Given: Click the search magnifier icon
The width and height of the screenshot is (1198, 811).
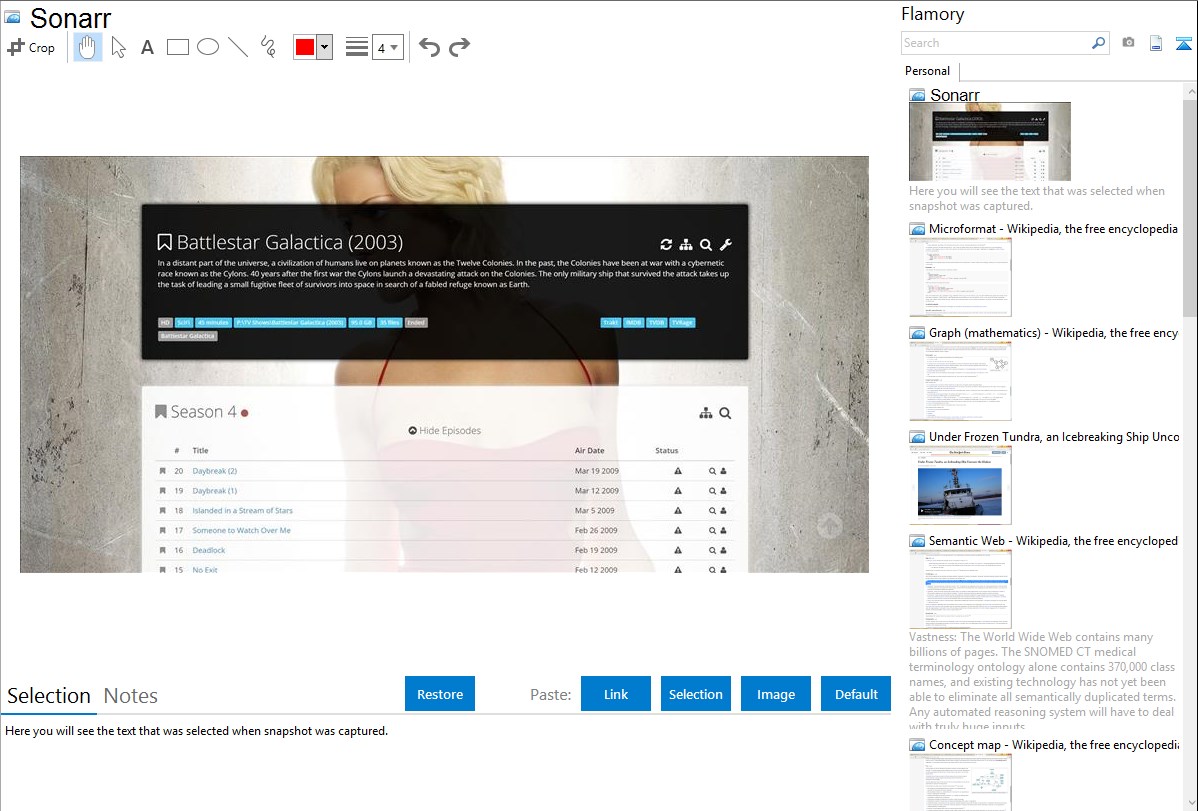Looking at the screenshot, I should [x=1099, y=43].
